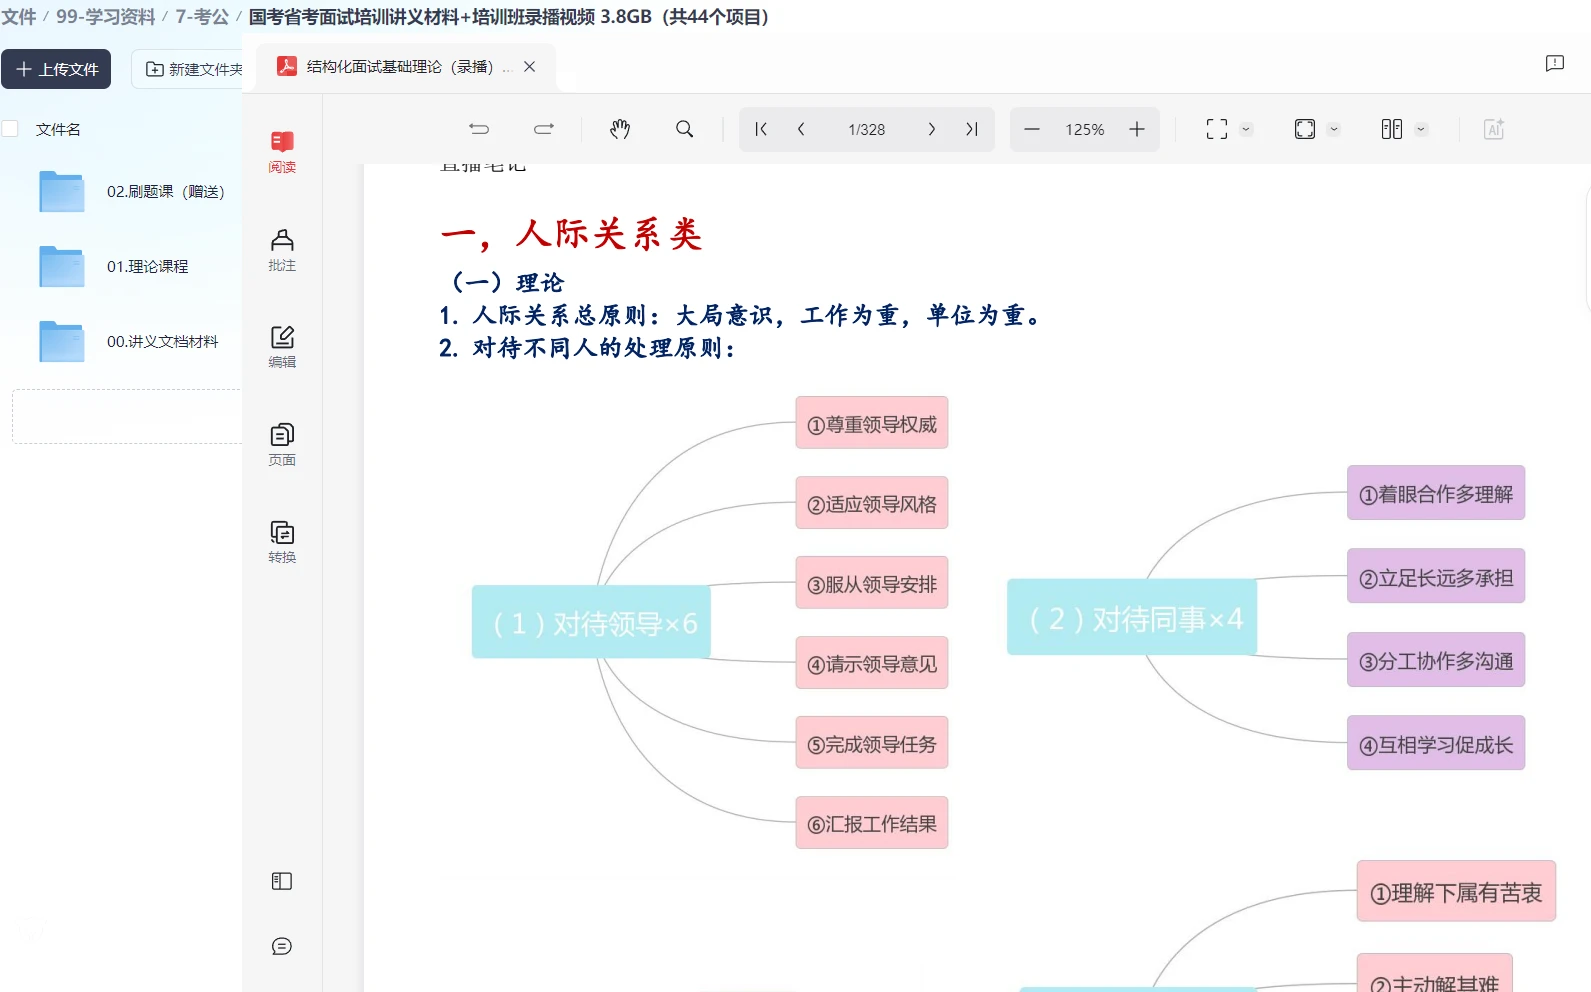The width and height of the screenshot is (1591, 992).
Task: Open the 01.理论课程 folder icon
Action: pyautogui.click(x=62, y=267)
